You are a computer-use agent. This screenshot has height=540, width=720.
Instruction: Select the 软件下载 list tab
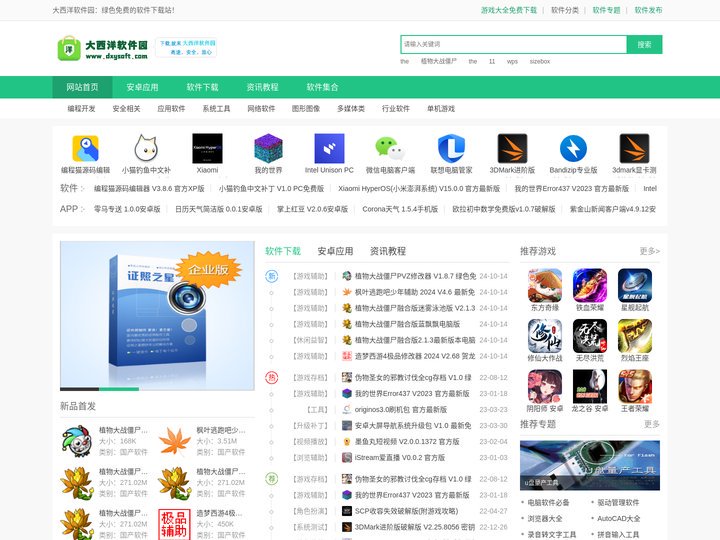click(x=283, y=251)
